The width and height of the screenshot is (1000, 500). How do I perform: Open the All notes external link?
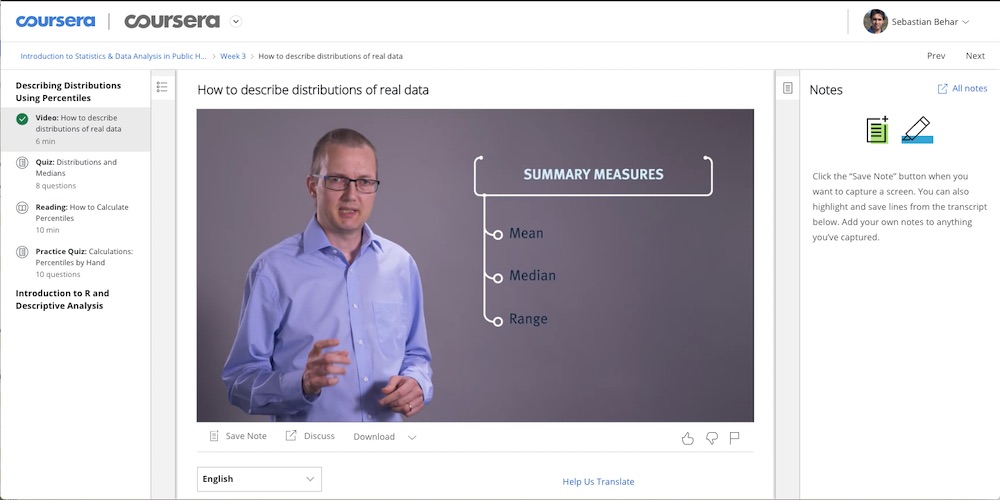[962, 89]
